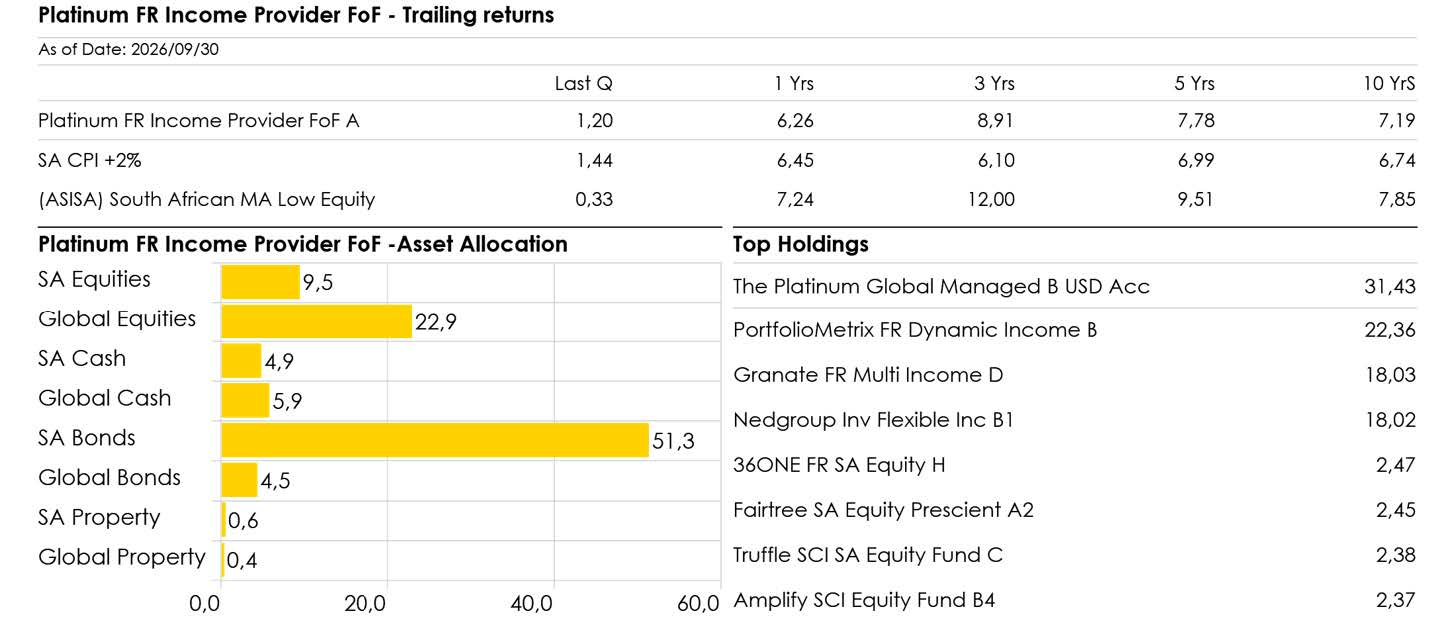
Task: Click the 51,3 SA Bonds data label
Action: pyautogui.click(x=674, y=441)
